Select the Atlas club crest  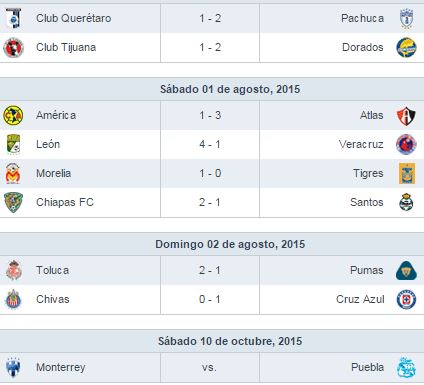pyautogui.click(x=406, y=116)
